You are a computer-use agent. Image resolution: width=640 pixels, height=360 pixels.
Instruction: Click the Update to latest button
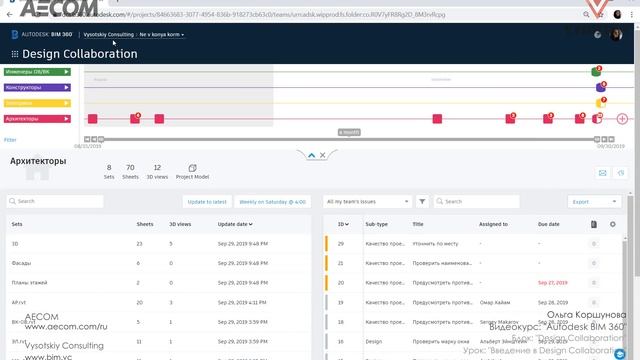click(x=207, y=202)
